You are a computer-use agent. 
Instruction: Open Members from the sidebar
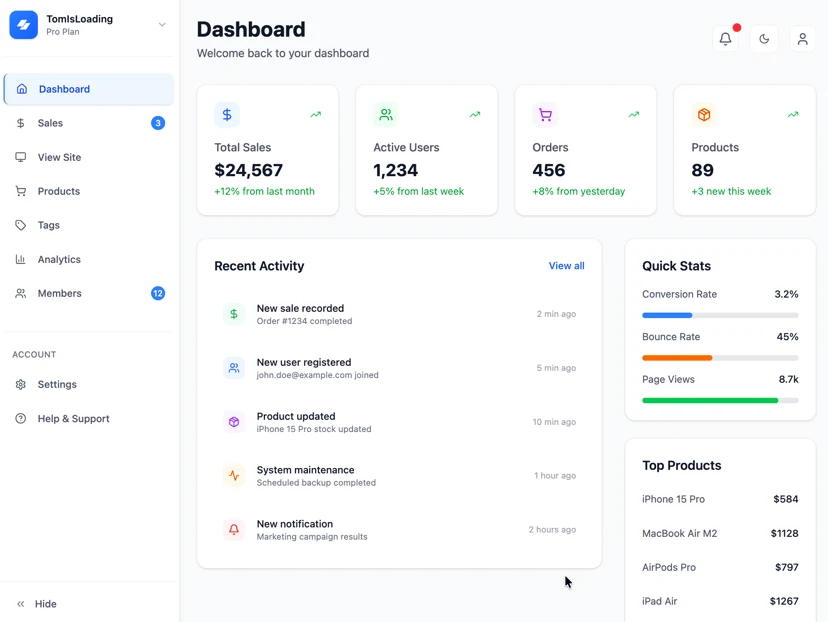tap(89, 294)
